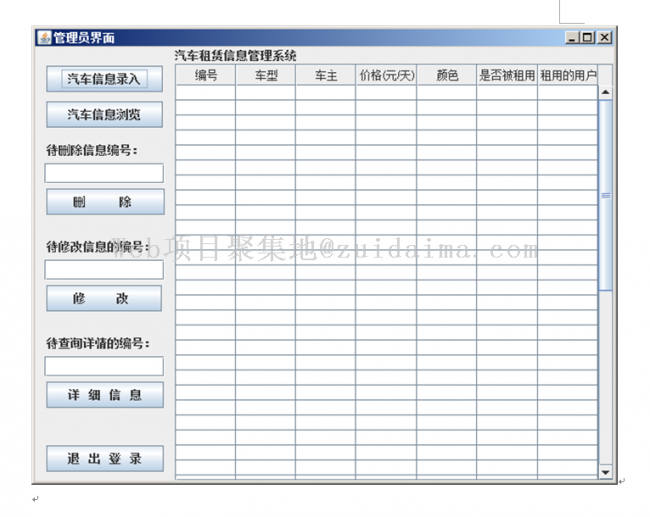650x517 pixels.
Task: Select the 车主 column header
Action: click(x=326, y=76)
